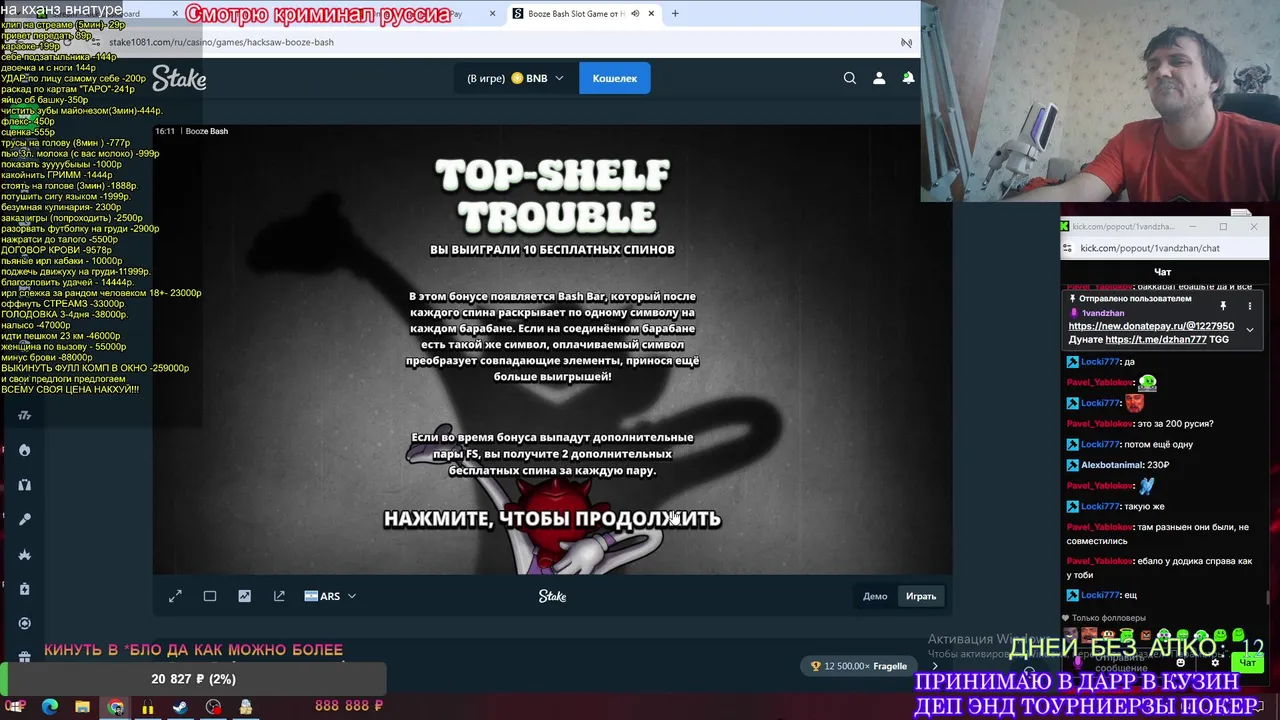The height and width of the screenshot is (720, 1280).
Task: Open the microphone sidebar icon
Action: (25, 519)
